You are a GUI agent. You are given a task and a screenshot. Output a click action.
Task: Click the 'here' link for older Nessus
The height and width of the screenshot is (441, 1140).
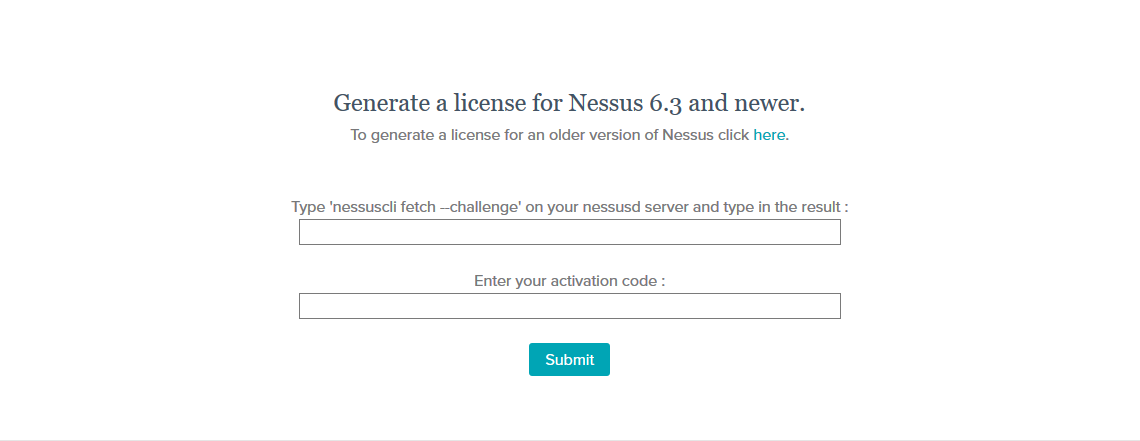(x=769, y=135)
